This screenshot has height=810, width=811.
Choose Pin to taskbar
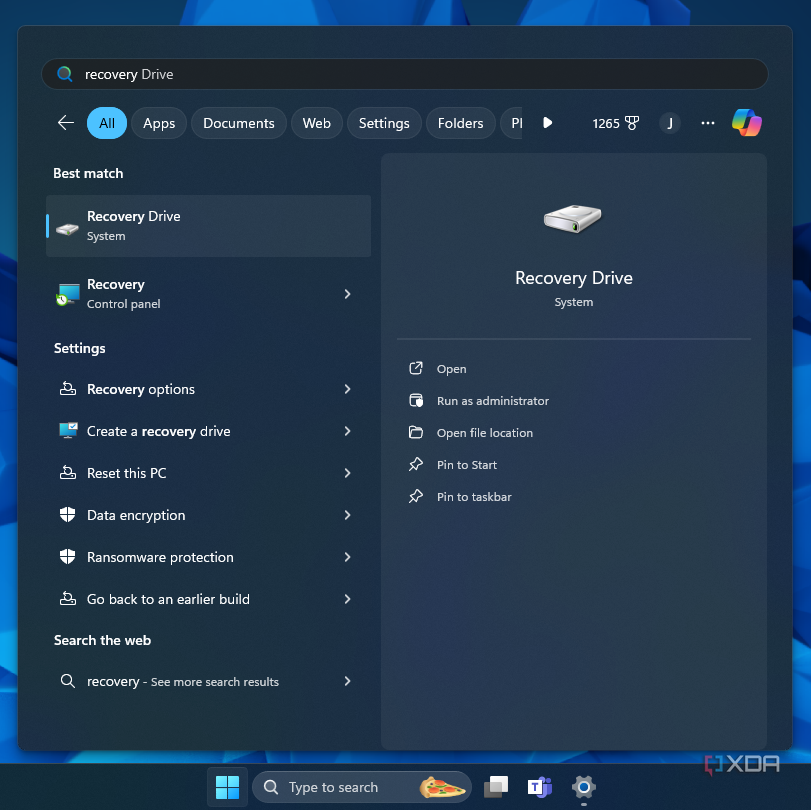[474, 497]
